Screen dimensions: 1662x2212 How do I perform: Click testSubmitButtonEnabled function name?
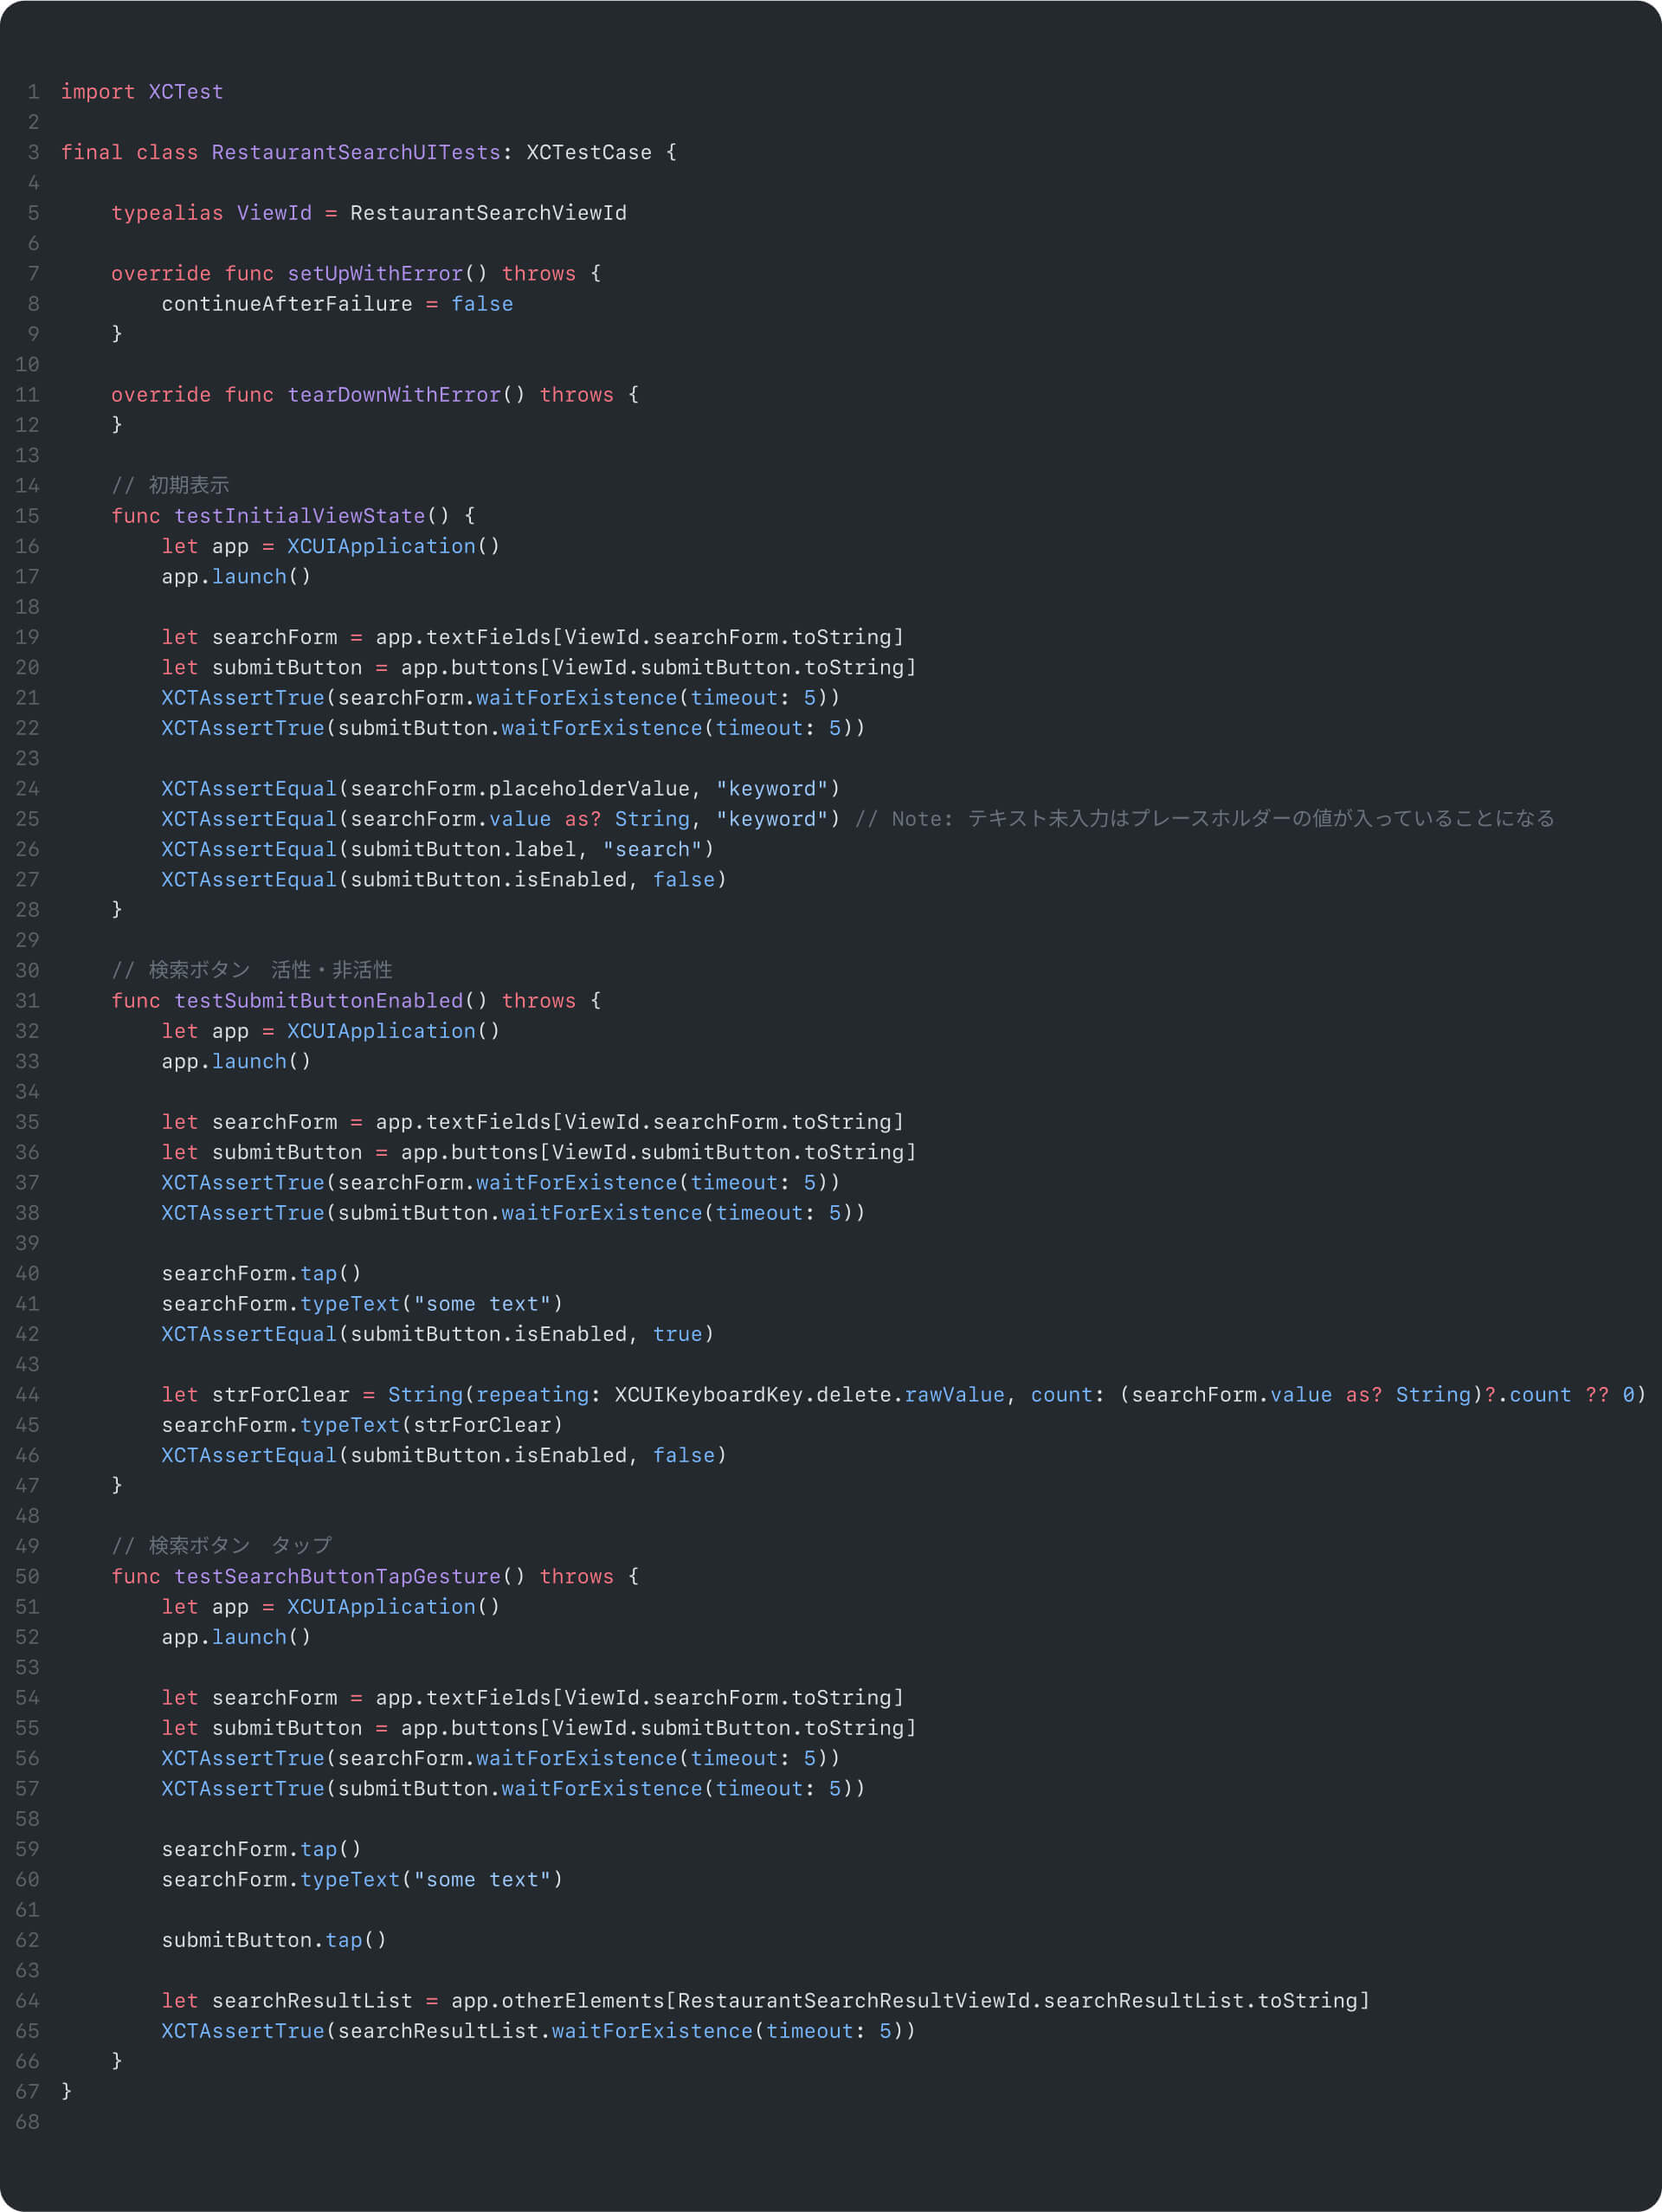pyautogui.click(x=318, y=1001)
